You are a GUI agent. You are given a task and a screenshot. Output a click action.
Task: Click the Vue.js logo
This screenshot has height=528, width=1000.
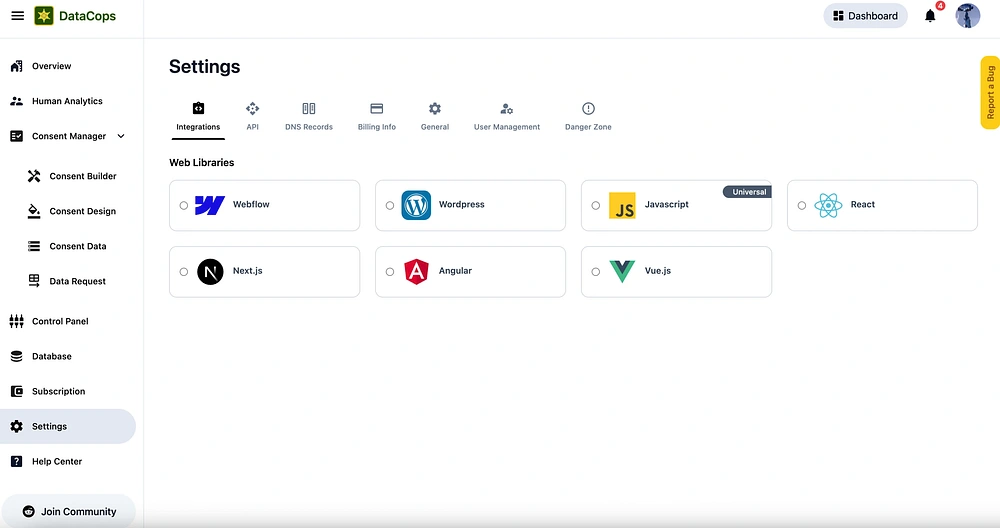tap(622, 271)
